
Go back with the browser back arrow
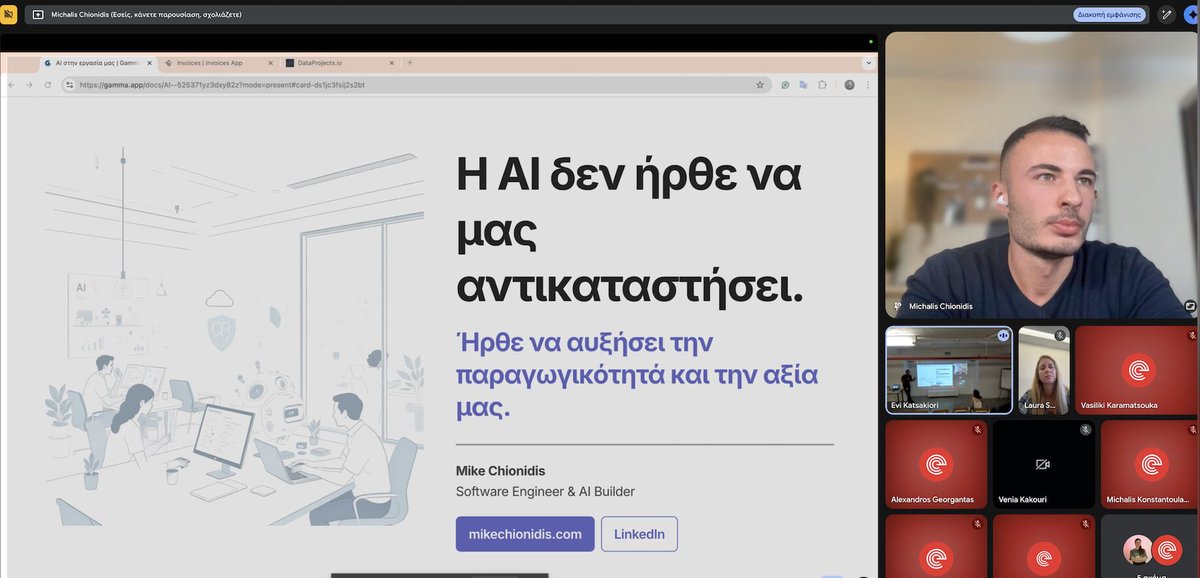pos(12,85)
